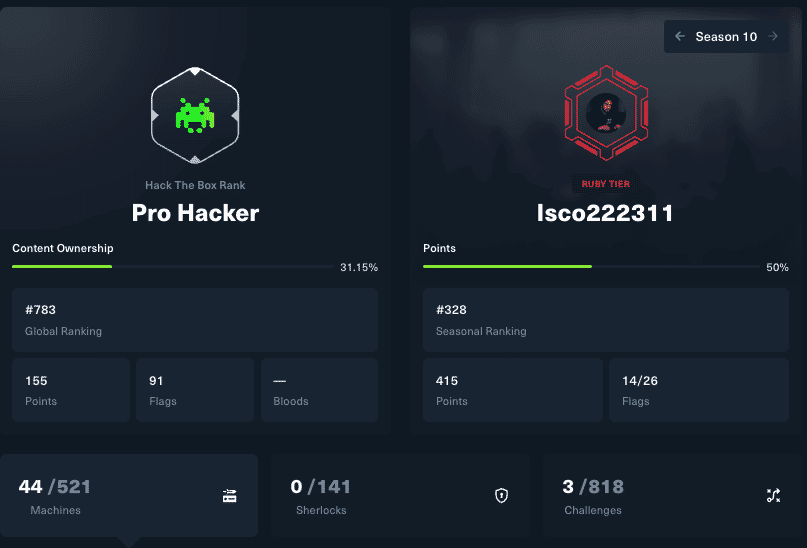Click the #328 Seasonal Ranking card
This screenshot has width=807, height=548.
(x=606, y=320)
